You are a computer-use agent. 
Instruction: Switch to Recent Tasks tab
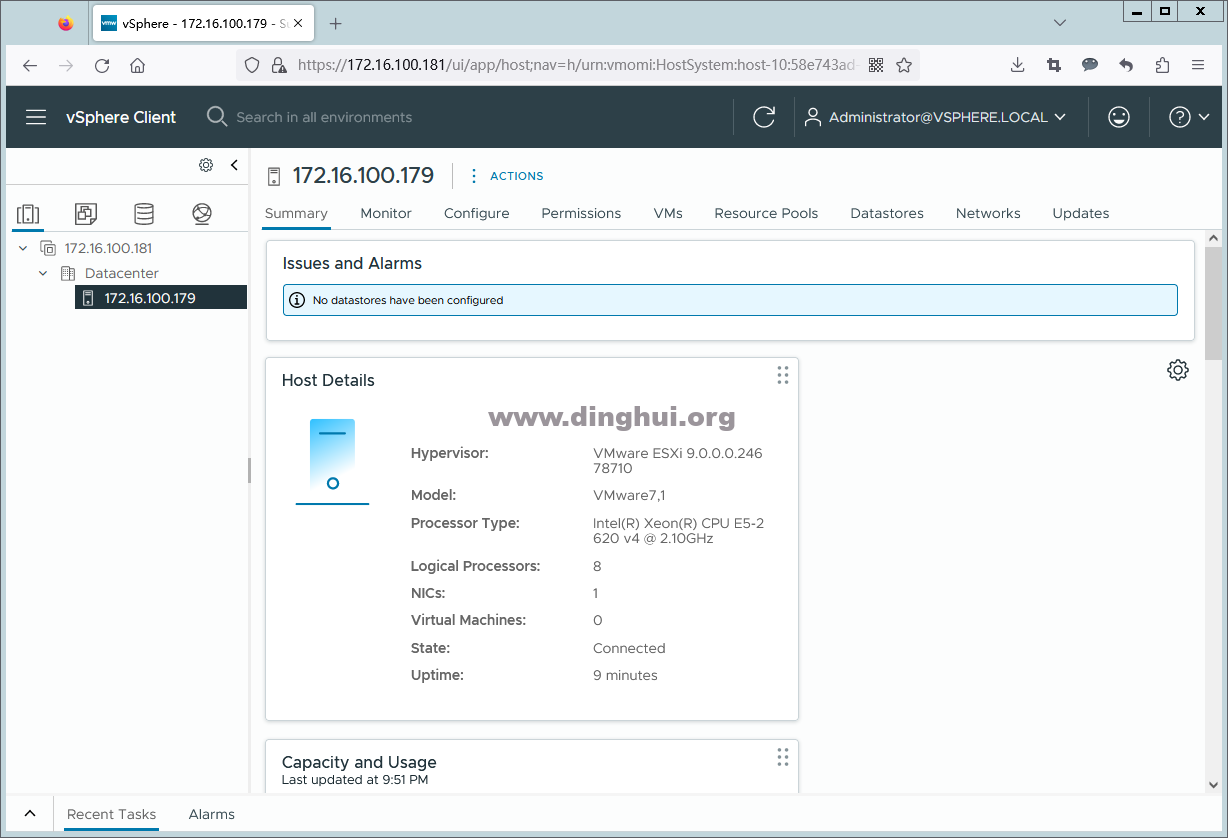(111, 814)
